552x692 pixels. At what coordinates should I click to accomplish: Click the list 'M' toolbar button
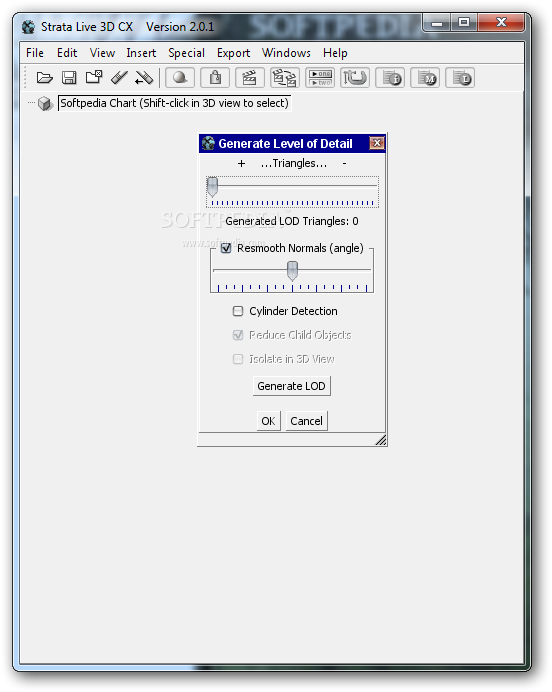point(425,78)
